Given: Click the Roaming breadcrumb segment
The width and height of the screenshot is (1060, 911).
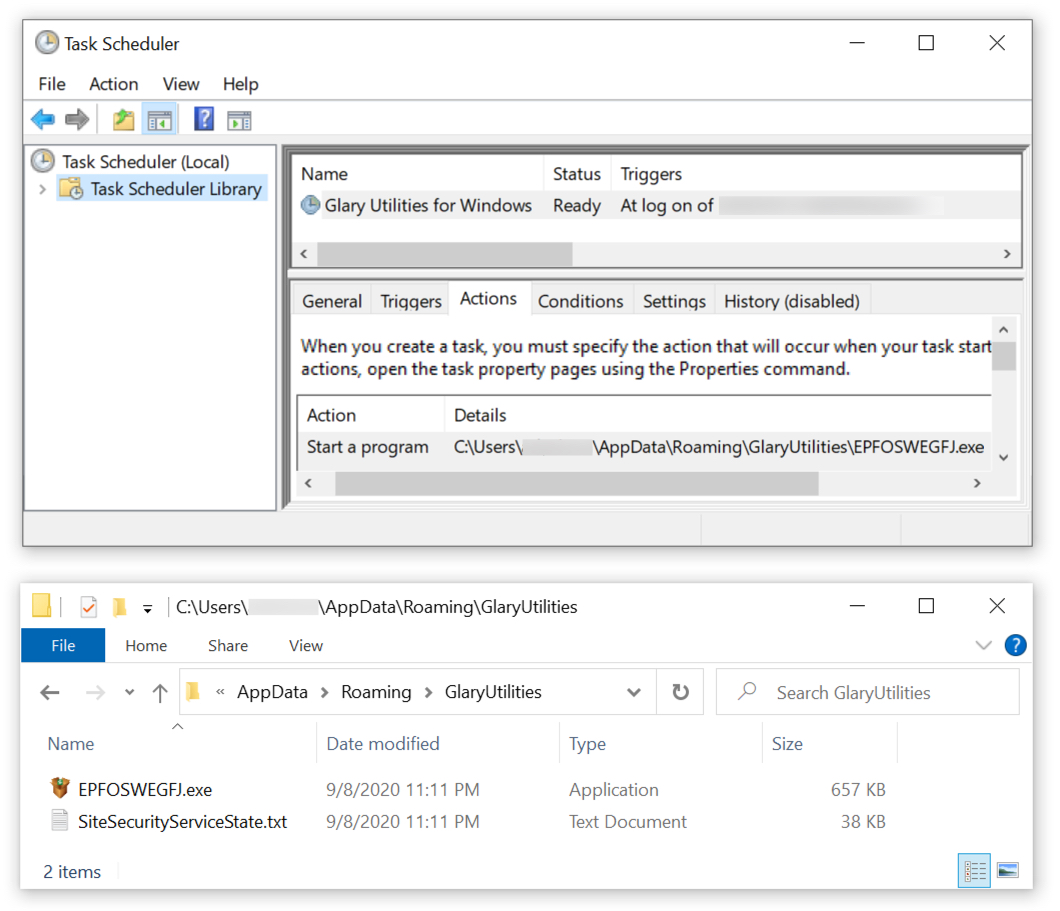Looking at the screenshot, I should tap(376, 692).
